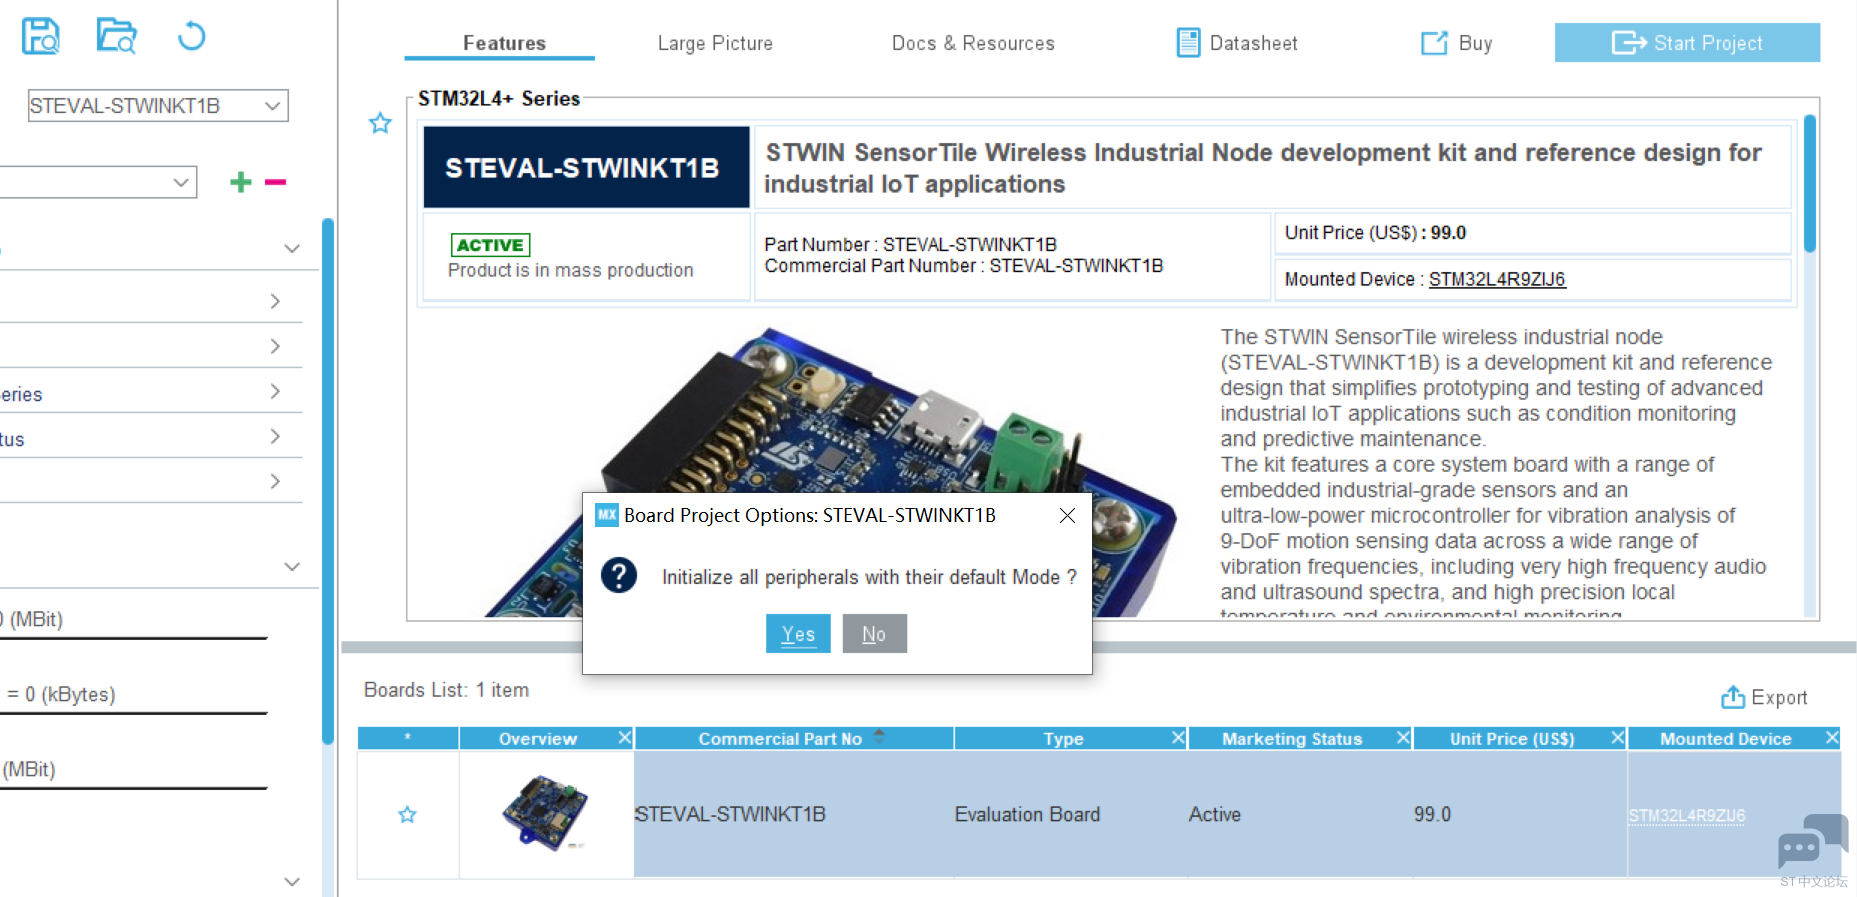Remove the Unit Price column with its X
The height and width of the screenshot is (897, 1857).
pos(1617,738)
